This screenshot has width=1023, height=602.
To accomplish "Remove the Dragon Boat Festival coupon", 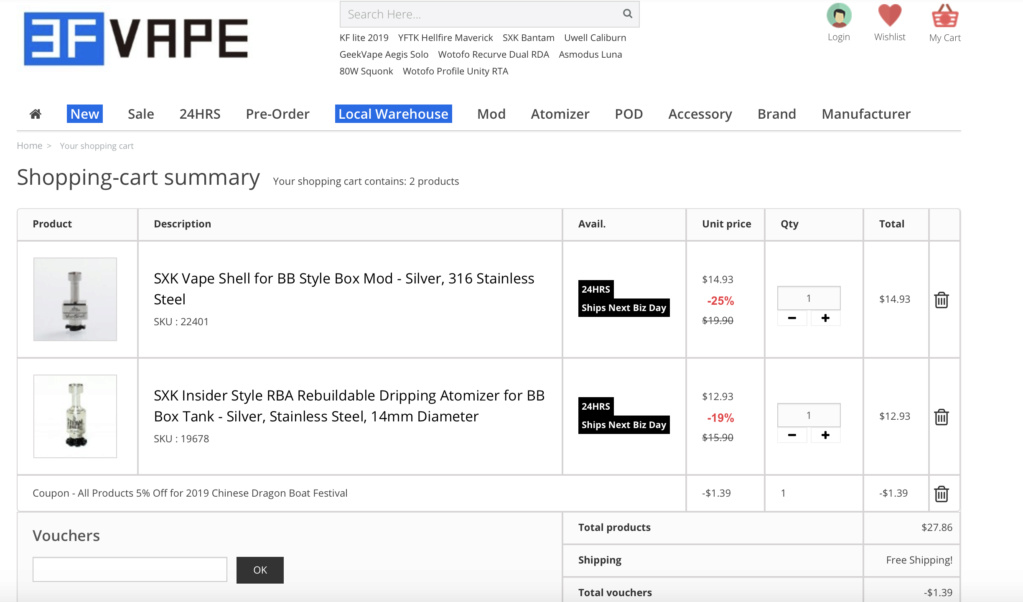I will 941,493.
